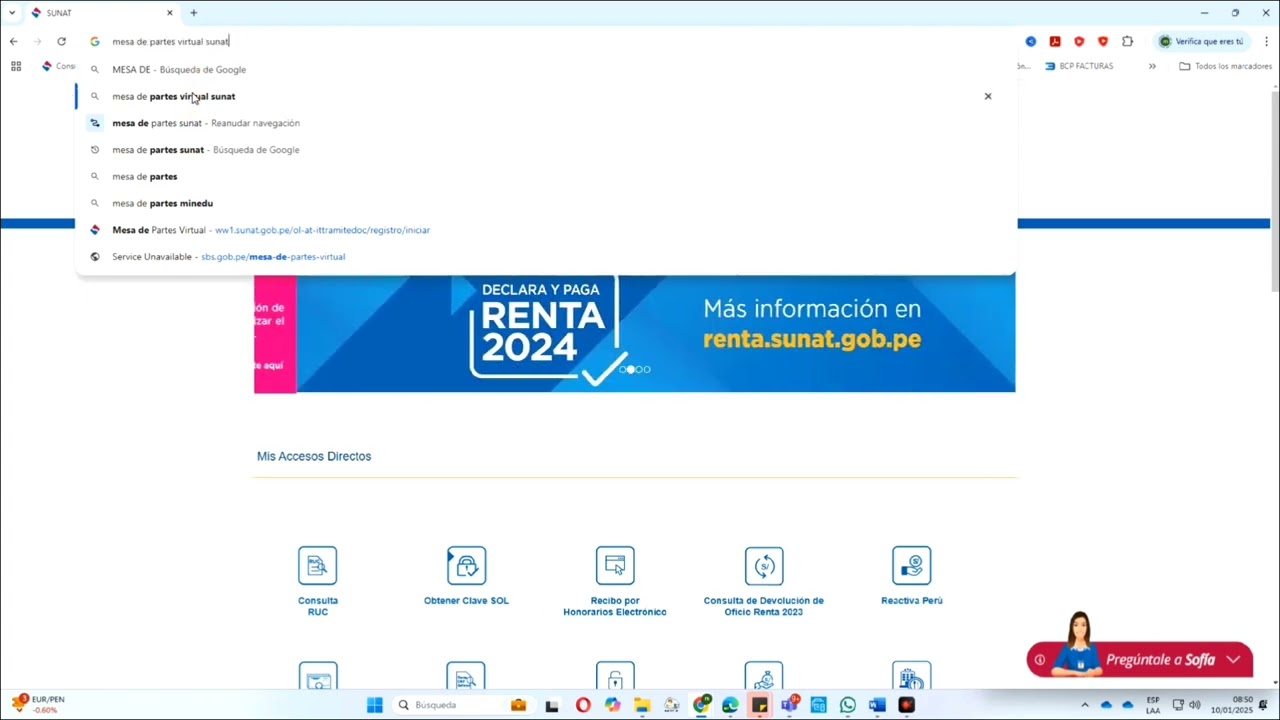Viewport: 1280px width, 720px height.
Task: Open File Explorer from taskbar
Action: coord(641,705)
